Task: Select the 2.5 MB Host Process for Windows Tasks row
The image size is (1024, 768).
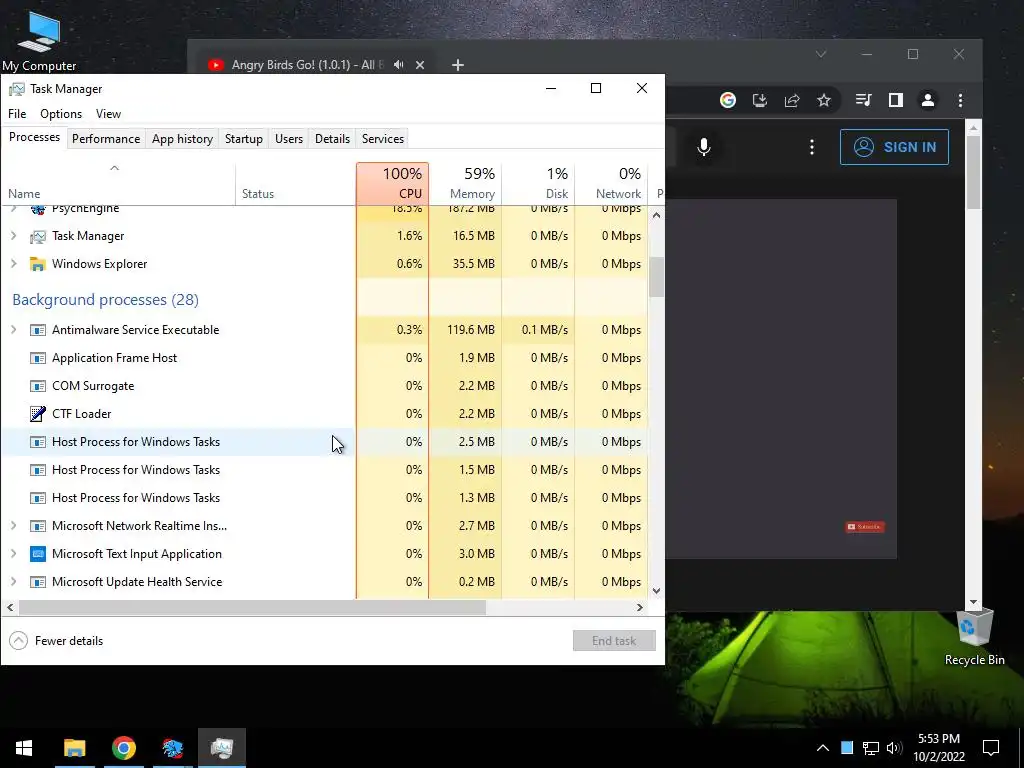Action: pos(325,442)
